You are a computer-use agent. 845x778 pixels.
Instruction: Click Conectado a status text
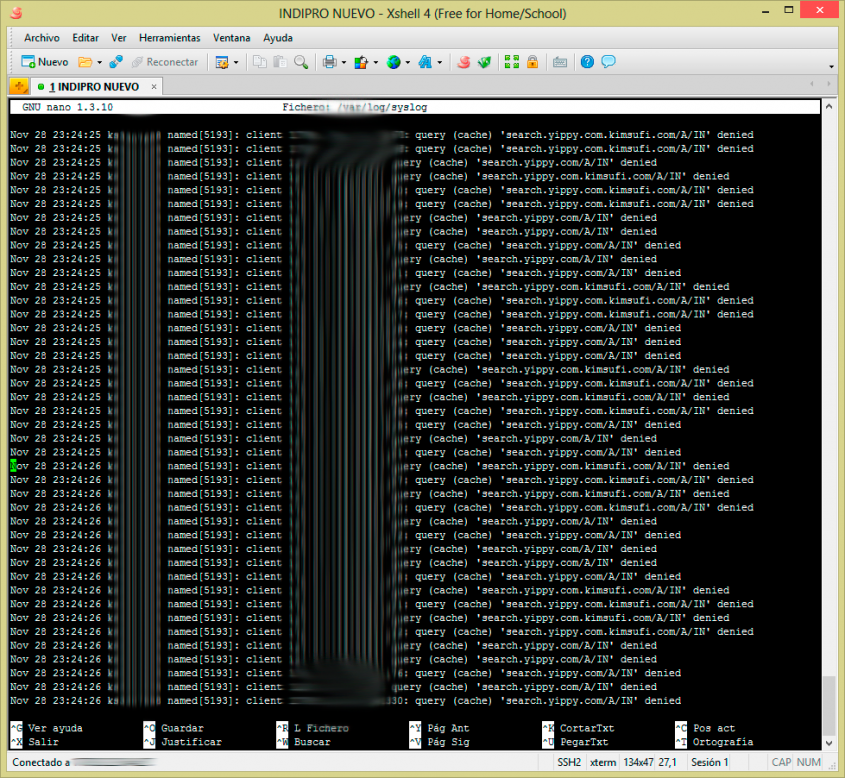[x=41, y=762]
